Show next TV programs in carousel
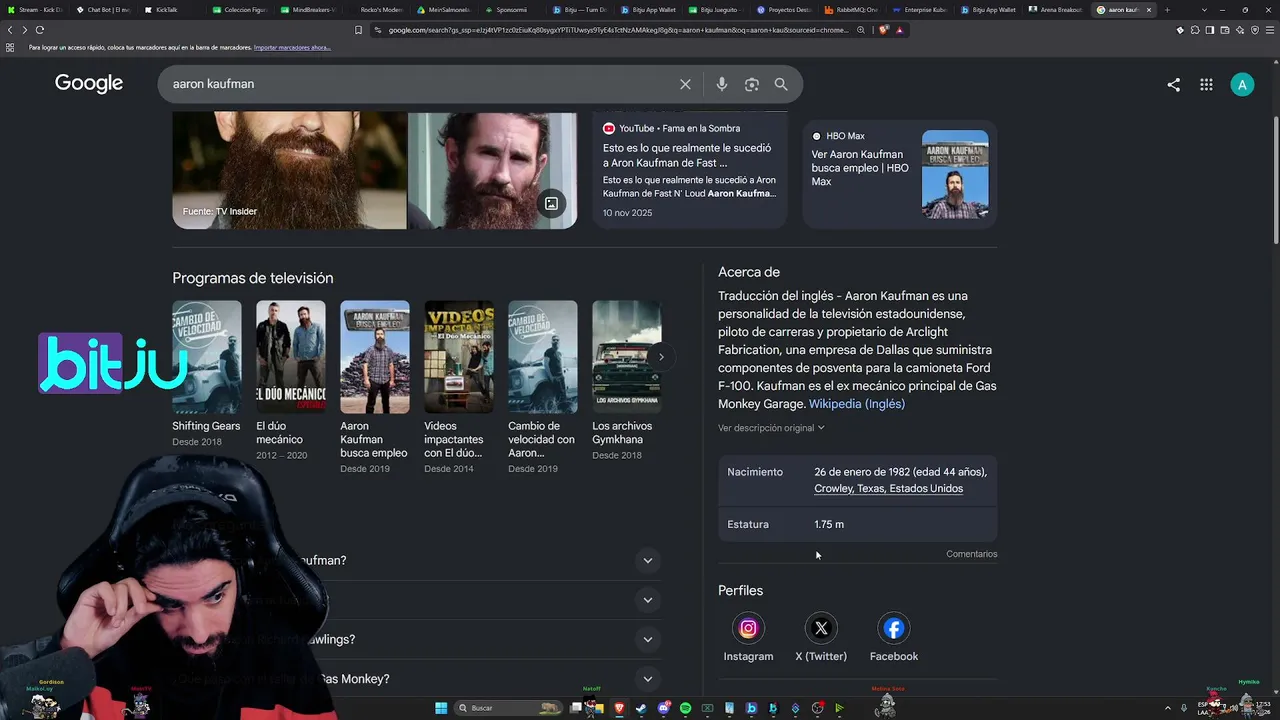1280x720 pixels. 660,357
